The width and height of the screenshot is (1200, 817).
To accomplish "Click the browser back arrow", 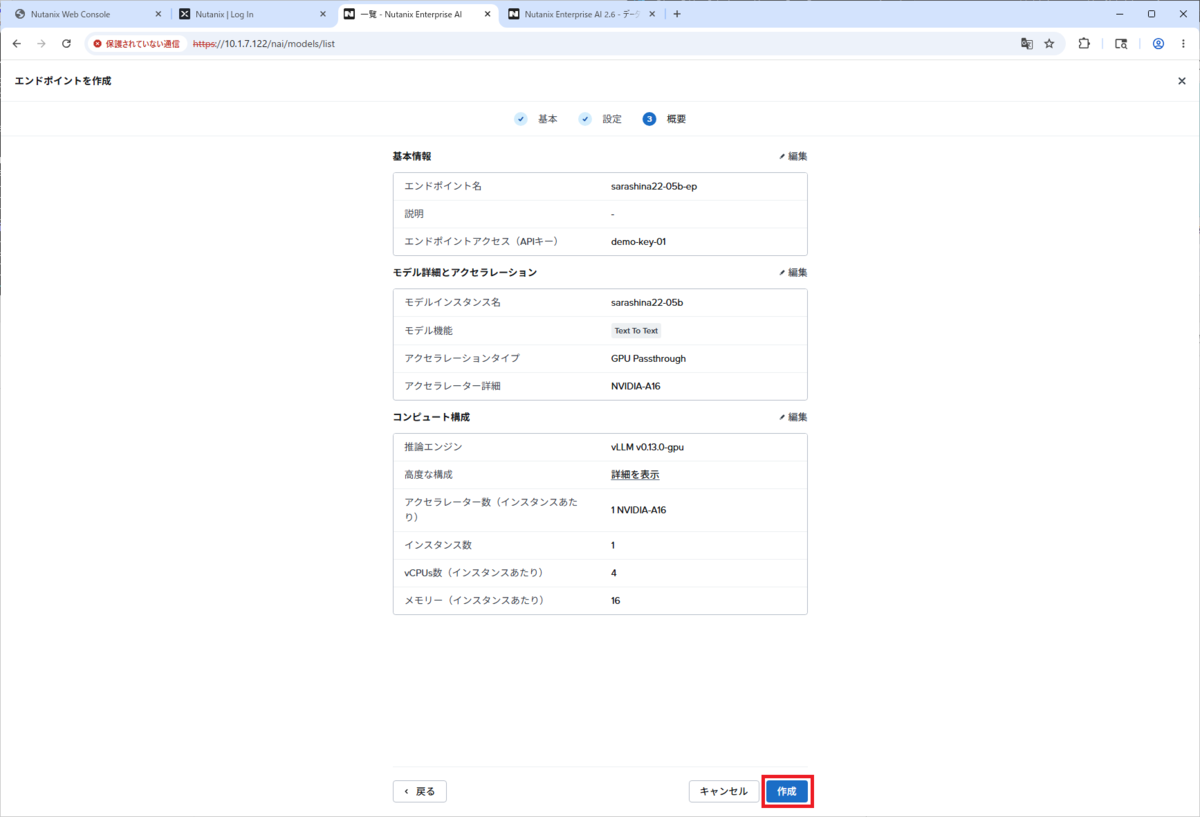I will pyautogui.click(x=17, y=44).
